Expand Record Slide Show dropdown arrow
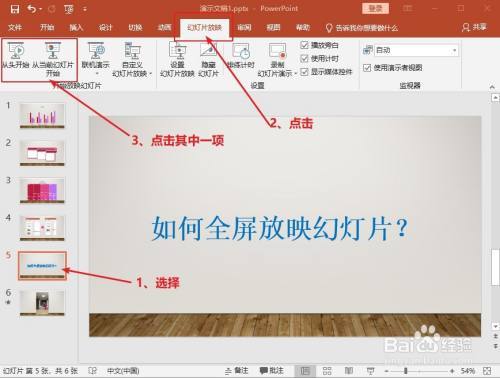Image resolution: width=500 pixels, height=378 pixels. 296,74
